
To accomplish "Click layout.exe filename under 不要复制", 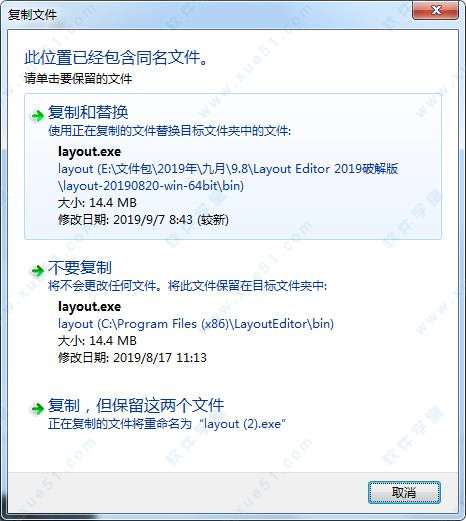I will pos(89,307).
